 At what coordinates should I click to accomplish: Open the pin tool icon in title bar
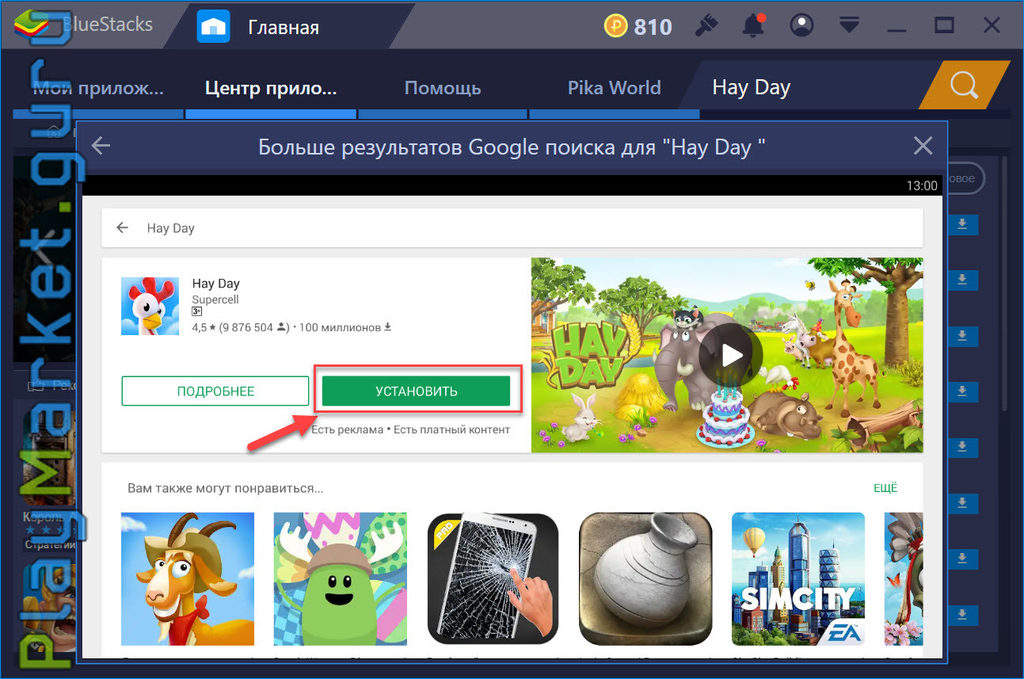[x=706, y=26]
